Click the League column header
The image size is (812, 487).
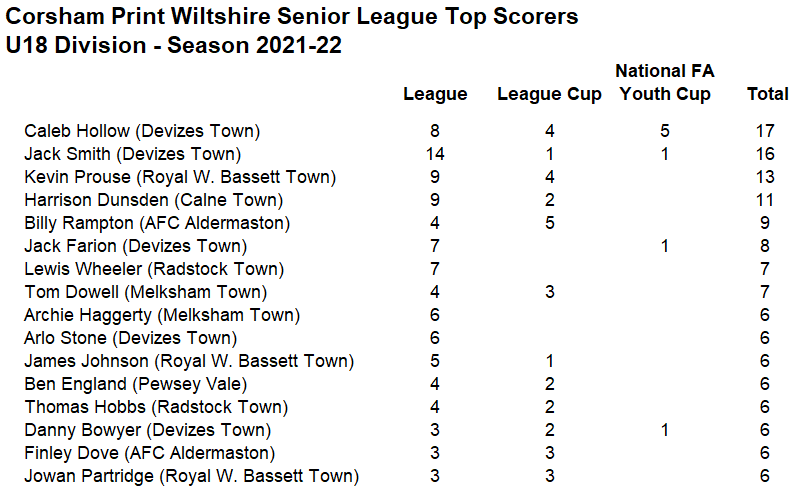click(x=435, y=94)
